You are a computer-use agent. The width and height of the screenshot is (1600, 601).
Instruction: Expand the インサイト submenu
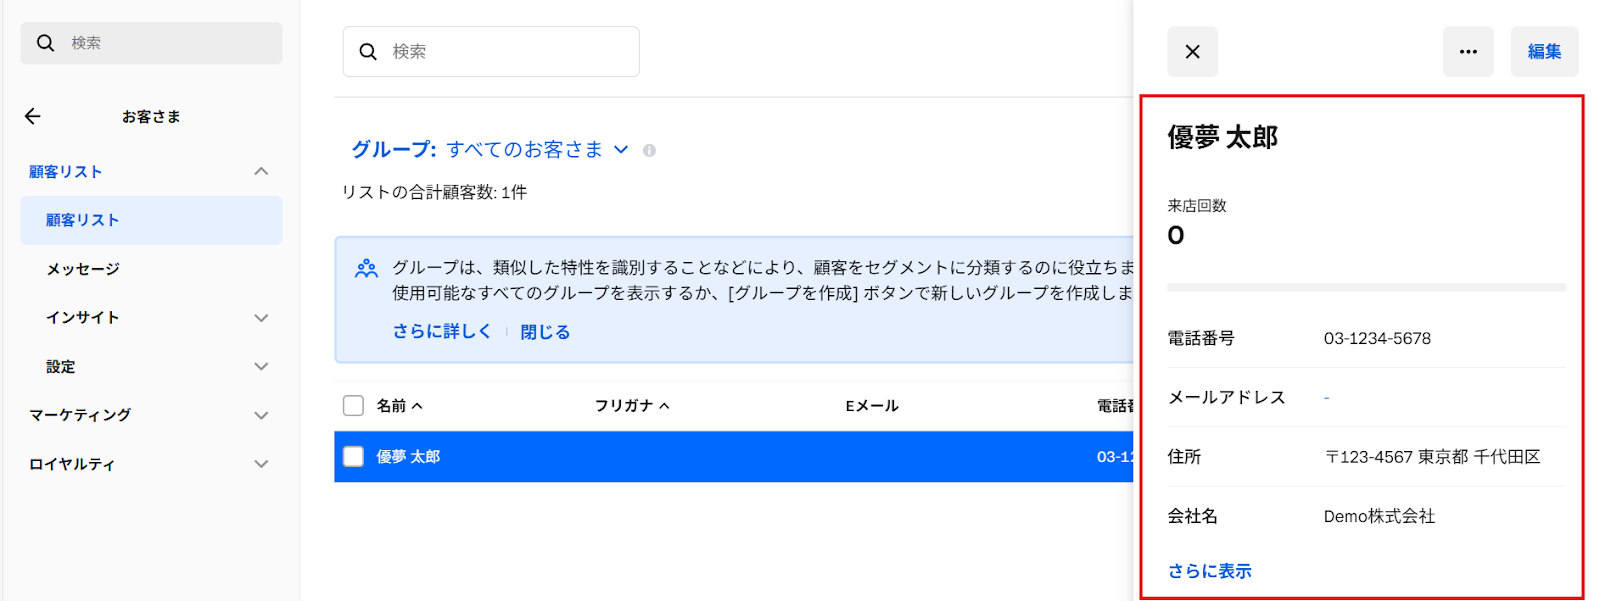click(261, 318)
